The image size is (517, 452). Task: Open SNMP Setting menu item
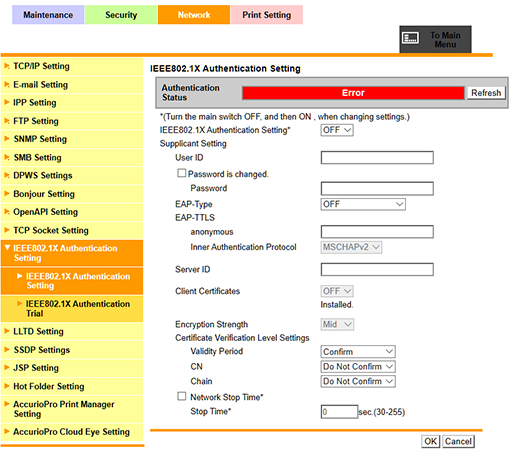[72, 139]
